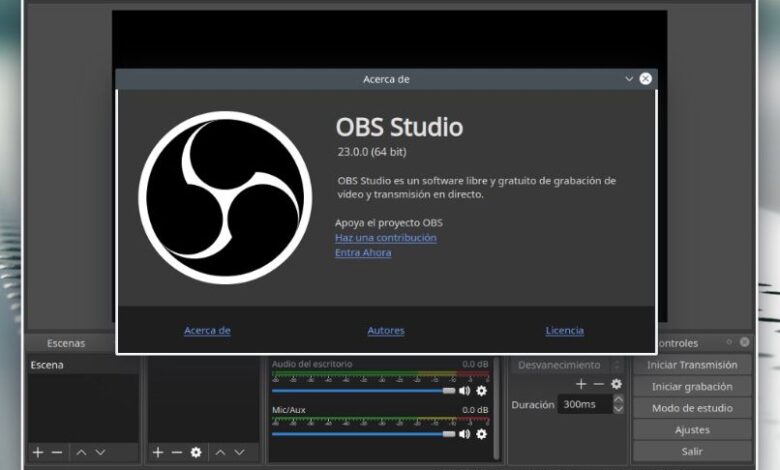
Task: Decrease Duración value with down arrow
Action: 618,409
